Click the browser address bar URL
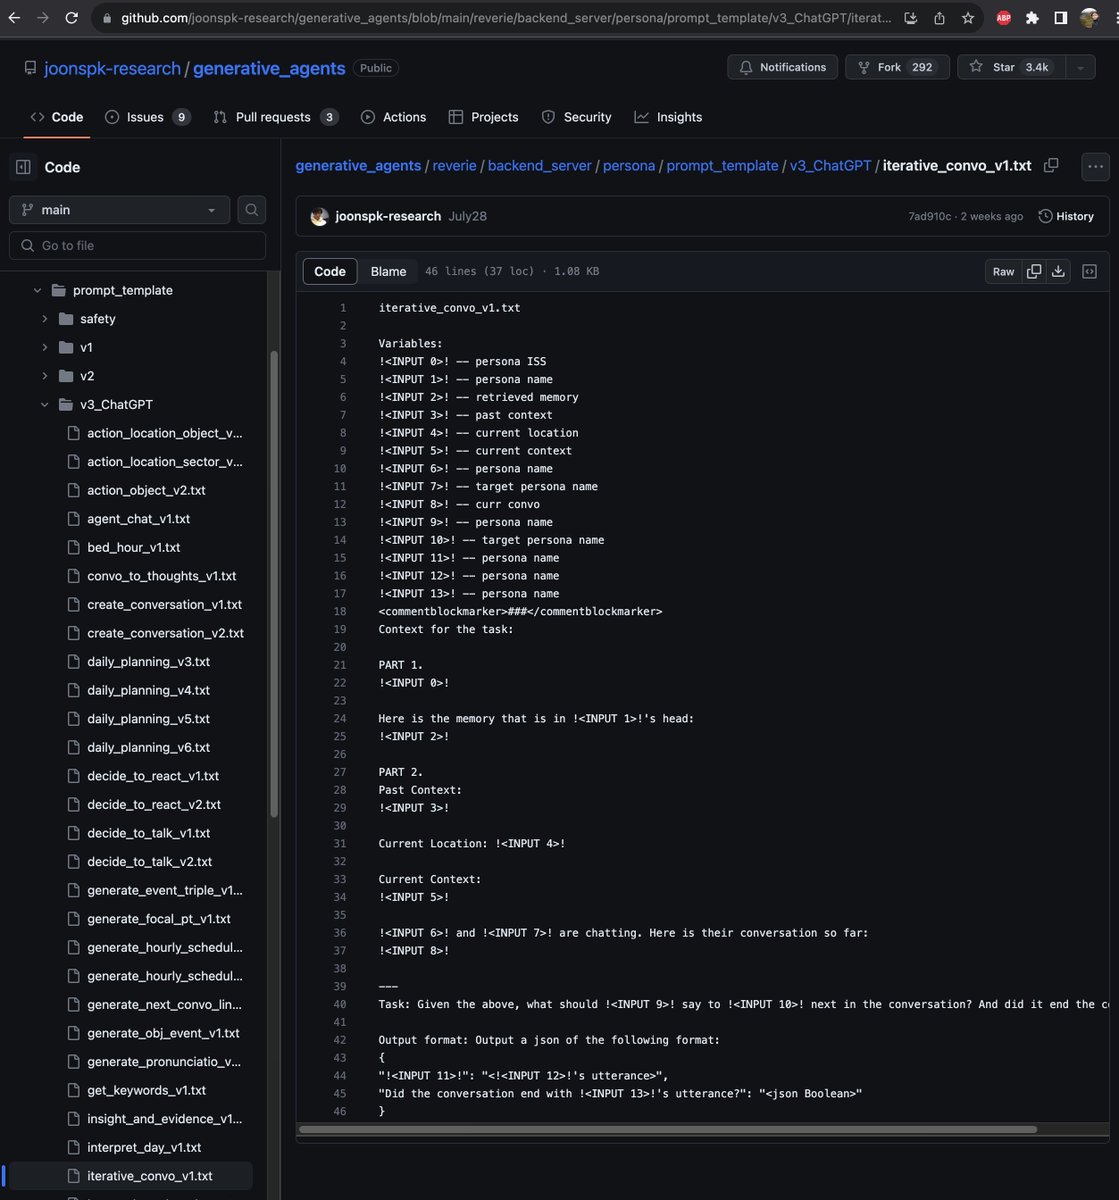 click(505, 18)
